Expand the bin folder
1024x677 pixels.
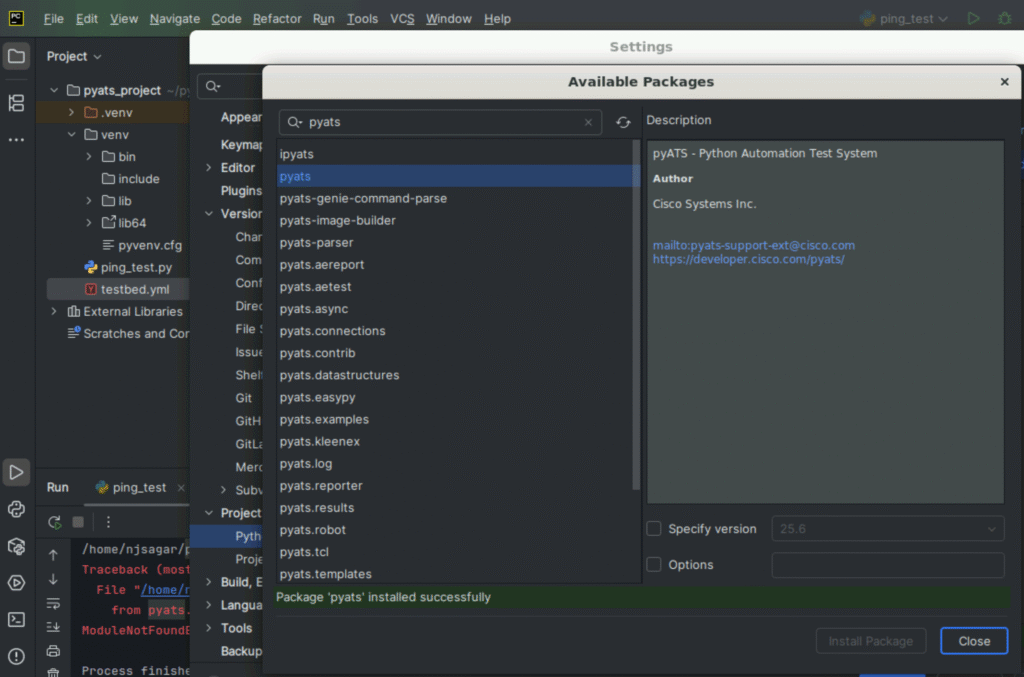(x=89, y=157)
